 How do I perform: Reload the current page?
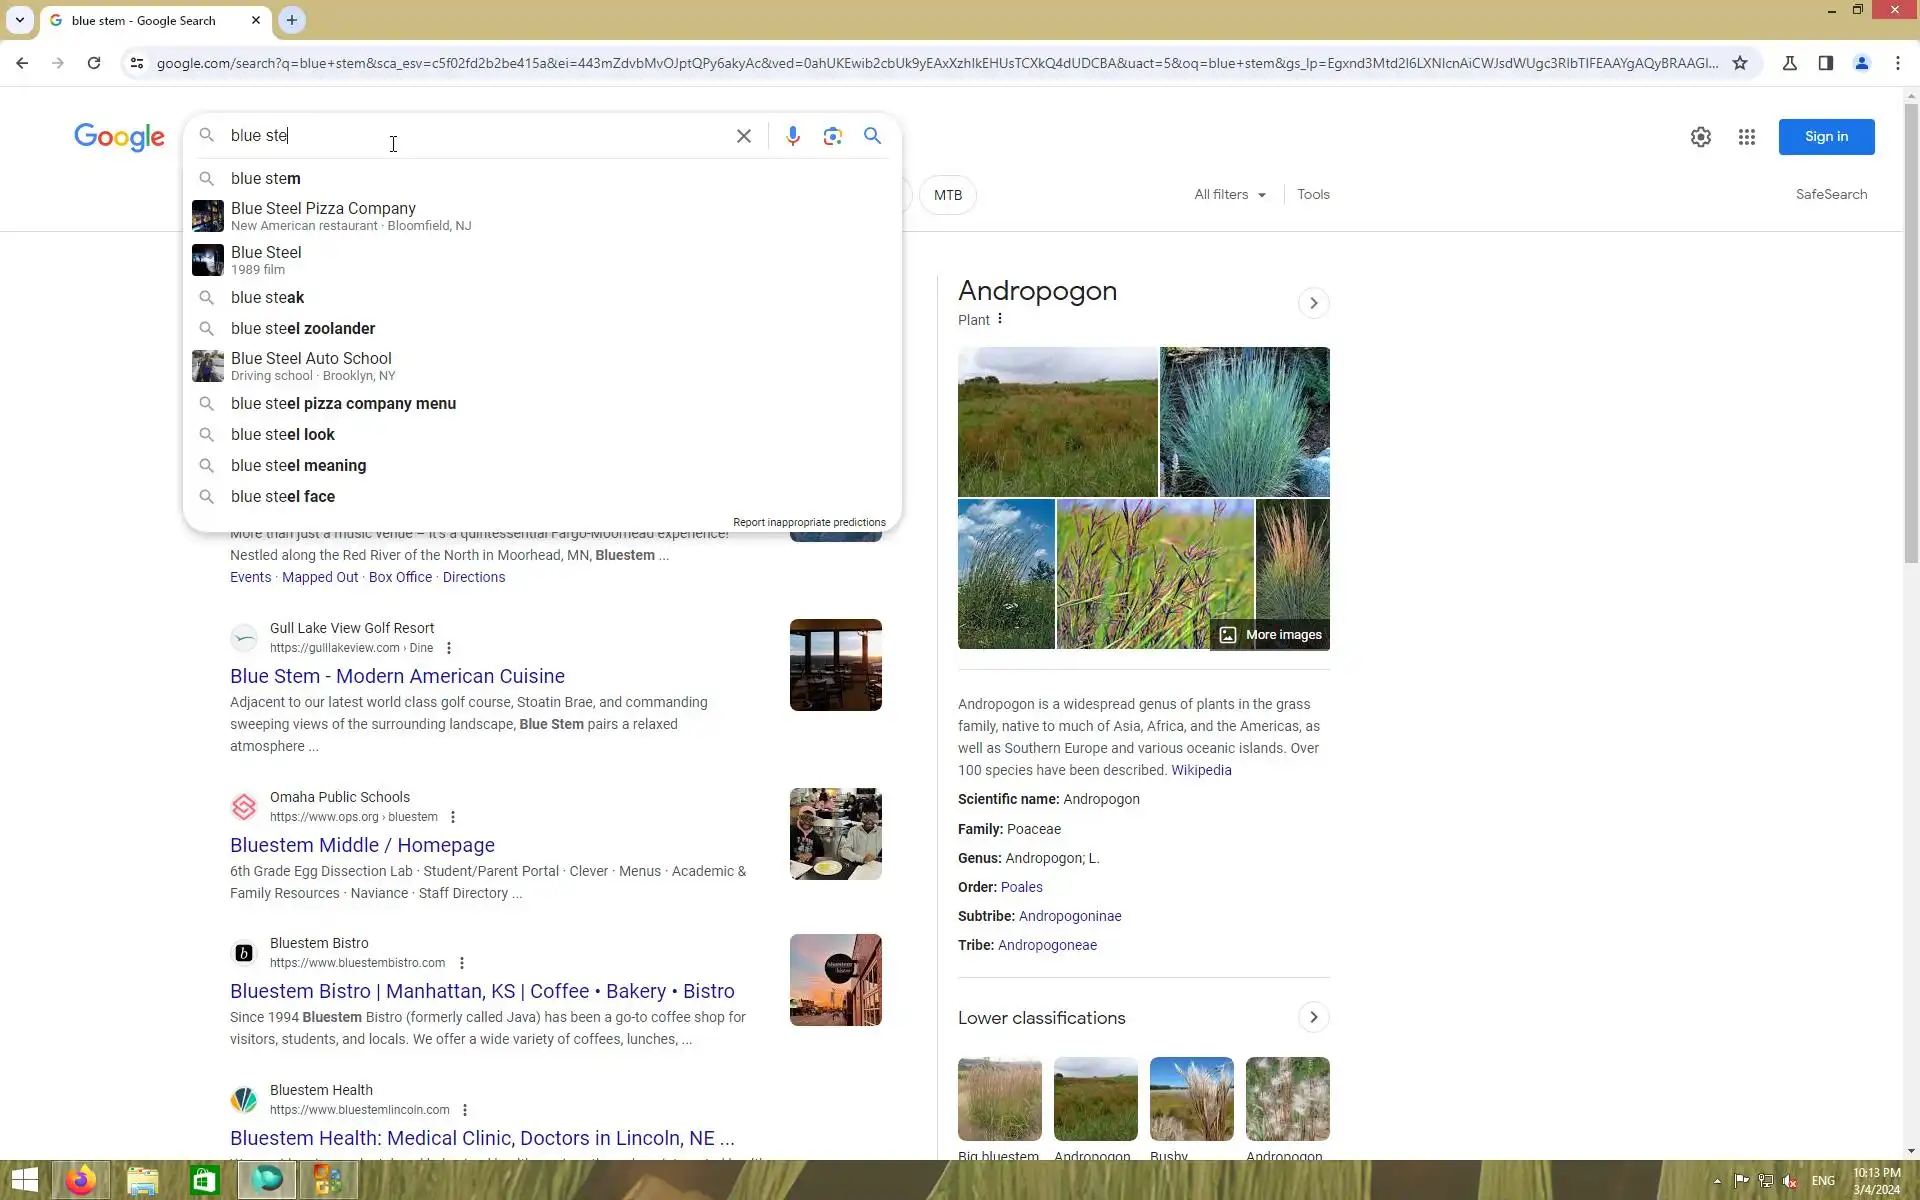pos(94,63)
